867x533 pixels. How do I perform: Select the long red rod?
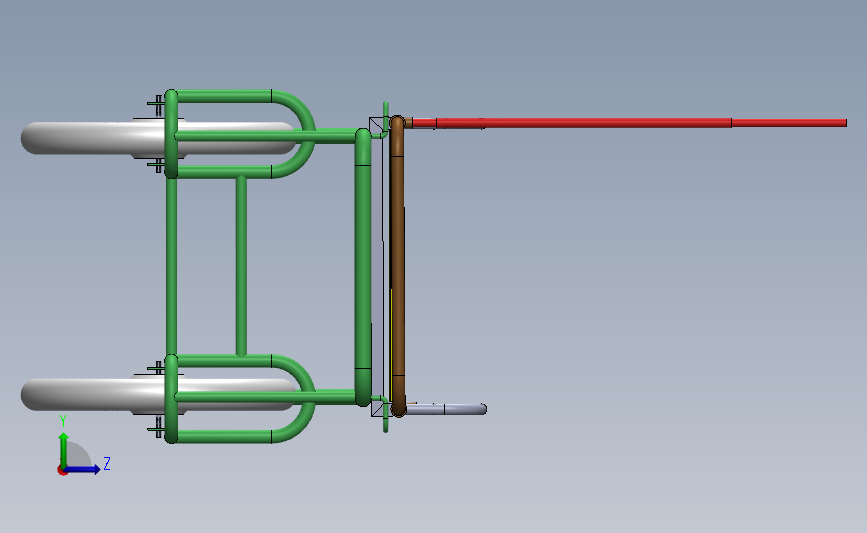(x=629, y=123)
